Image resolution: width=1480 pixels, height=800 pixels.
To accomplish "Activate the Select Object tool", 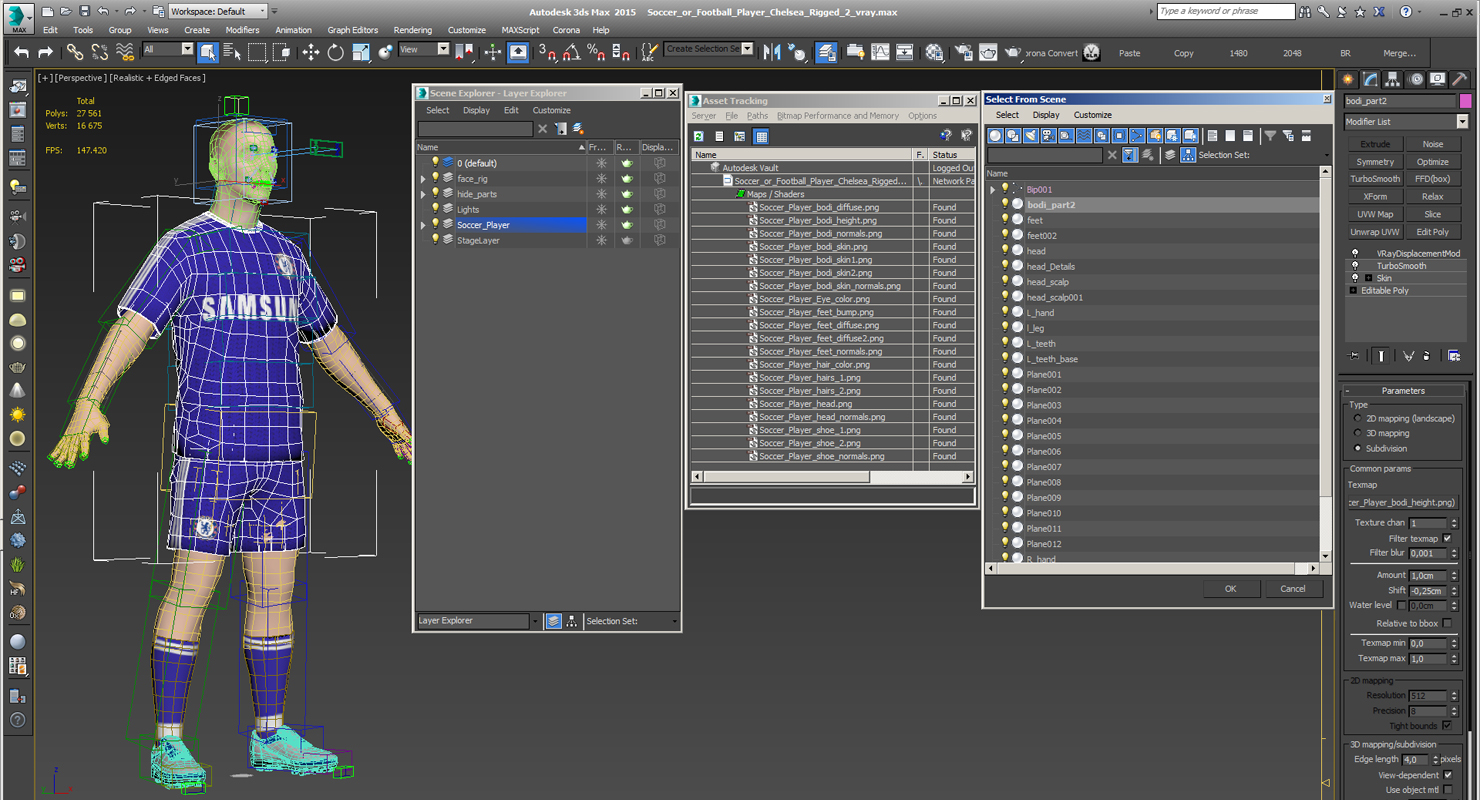I will [208, 52].
